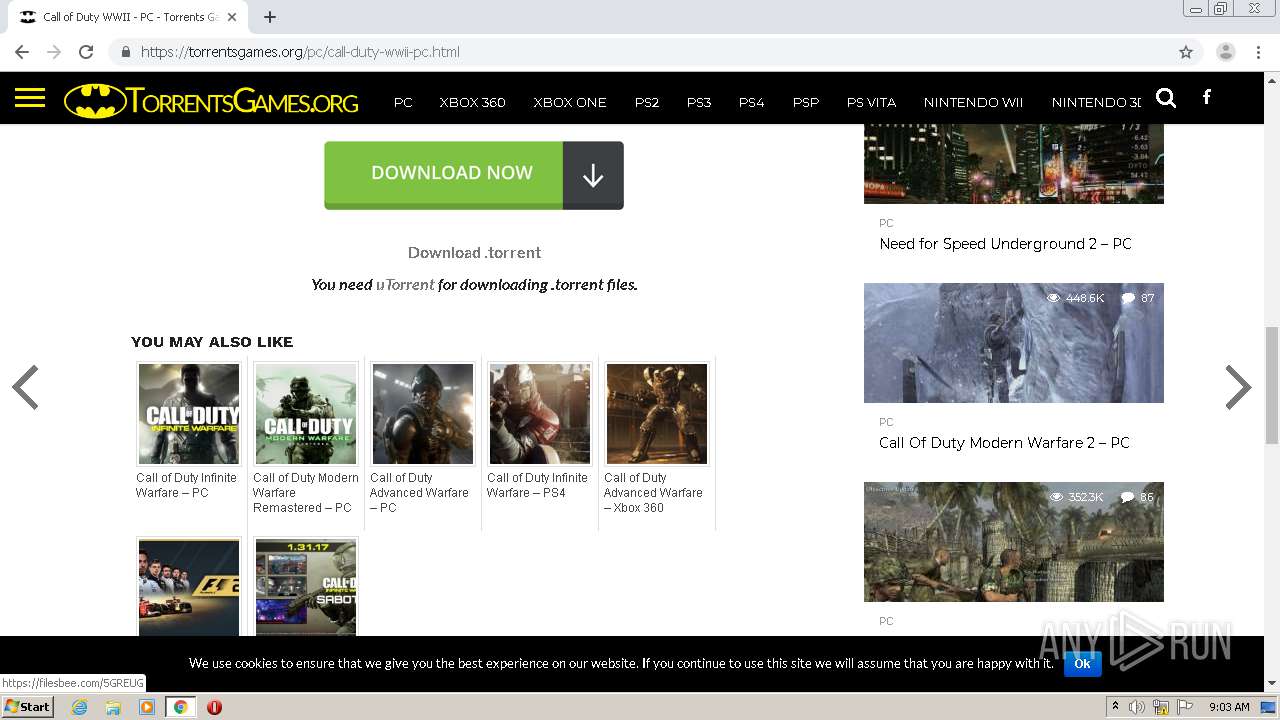View site security lock info

click(126, 52)
